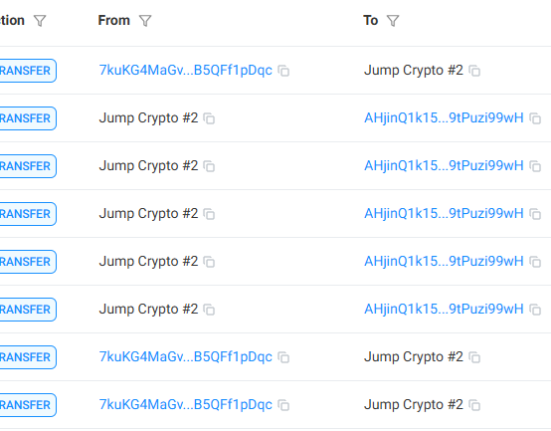The width and height of the screenshot is (551, 431).
Task: Open AHjinQ1k15...9tPuzi99wH link in fourth row
Action: [x=444, y=214]
